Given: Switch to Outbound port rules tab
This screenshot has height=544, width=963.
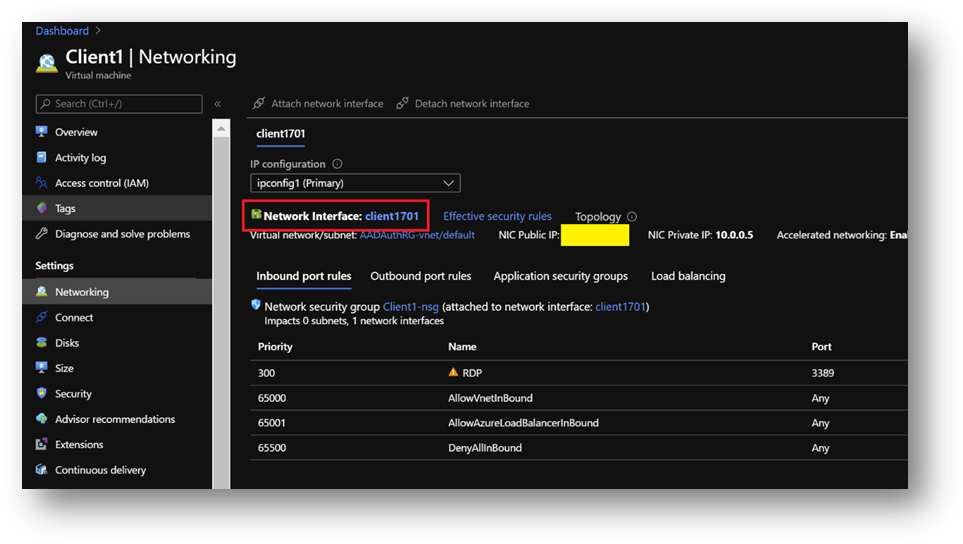Looking at the screenshot, I should (x=421, y=276).
